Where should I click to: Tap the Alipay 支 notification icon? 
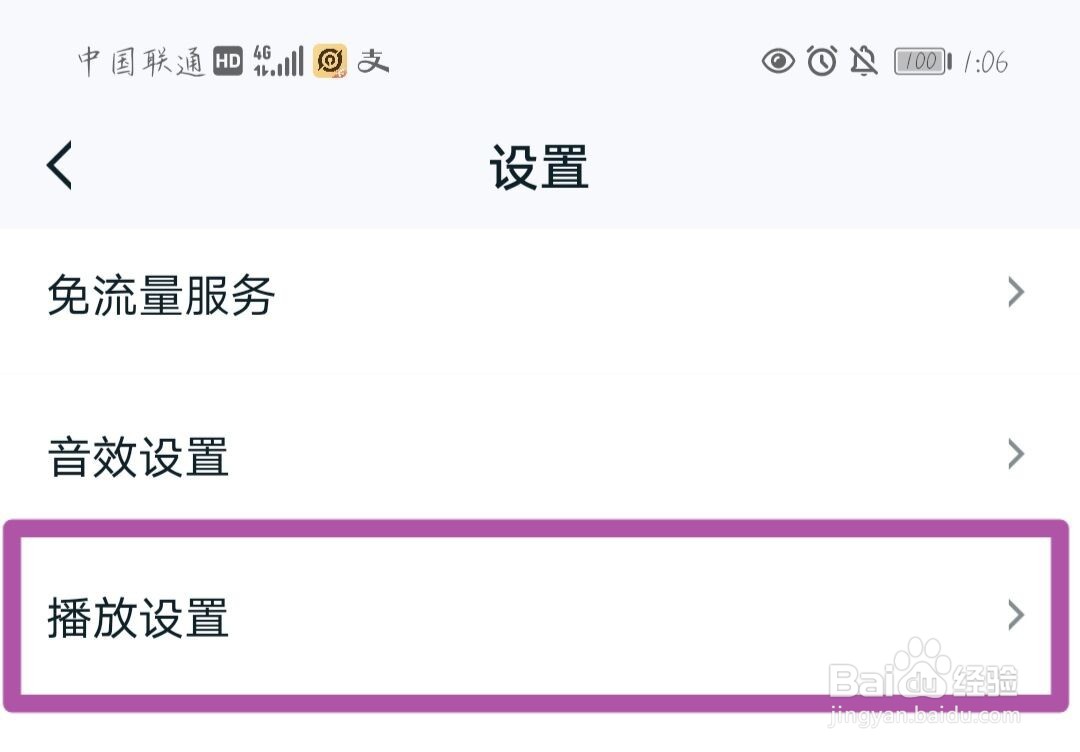coord(373,62)
